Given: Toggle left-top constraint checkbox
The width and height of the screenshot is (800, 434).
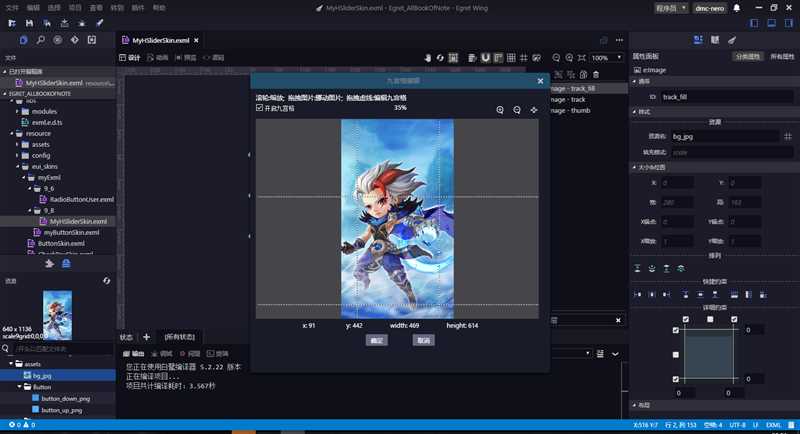Looking at the screenshot, I should tap(676, 330).
